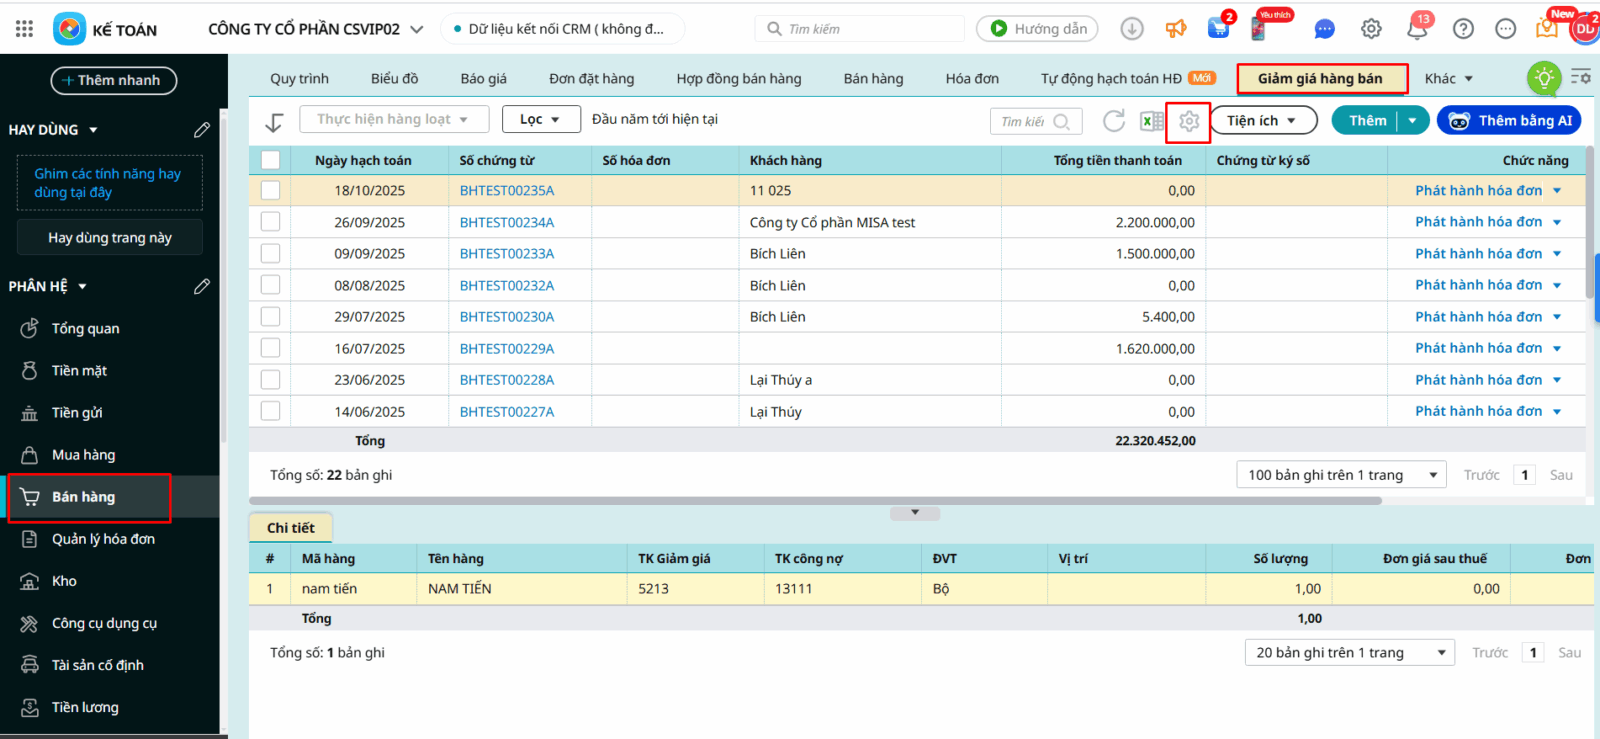
Task: Check the row for BHTEST00234A
Action: click(270, 222)
